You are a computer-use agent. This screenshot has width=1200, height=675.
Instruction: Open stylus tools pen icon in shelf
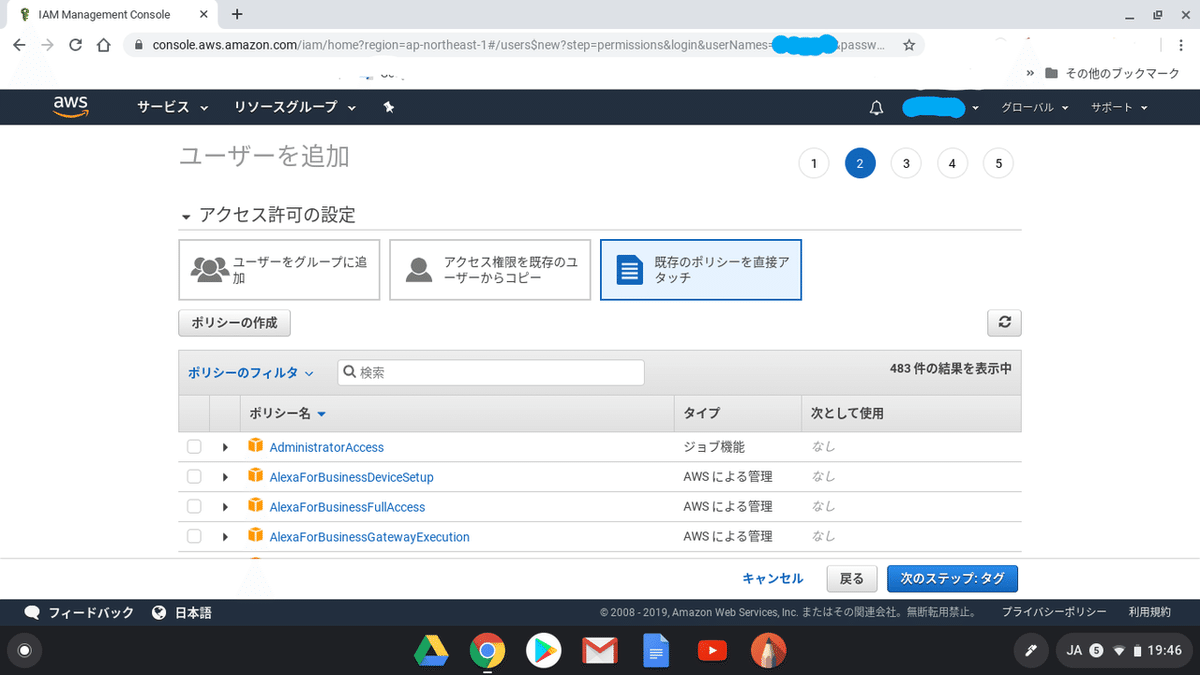1029,651
